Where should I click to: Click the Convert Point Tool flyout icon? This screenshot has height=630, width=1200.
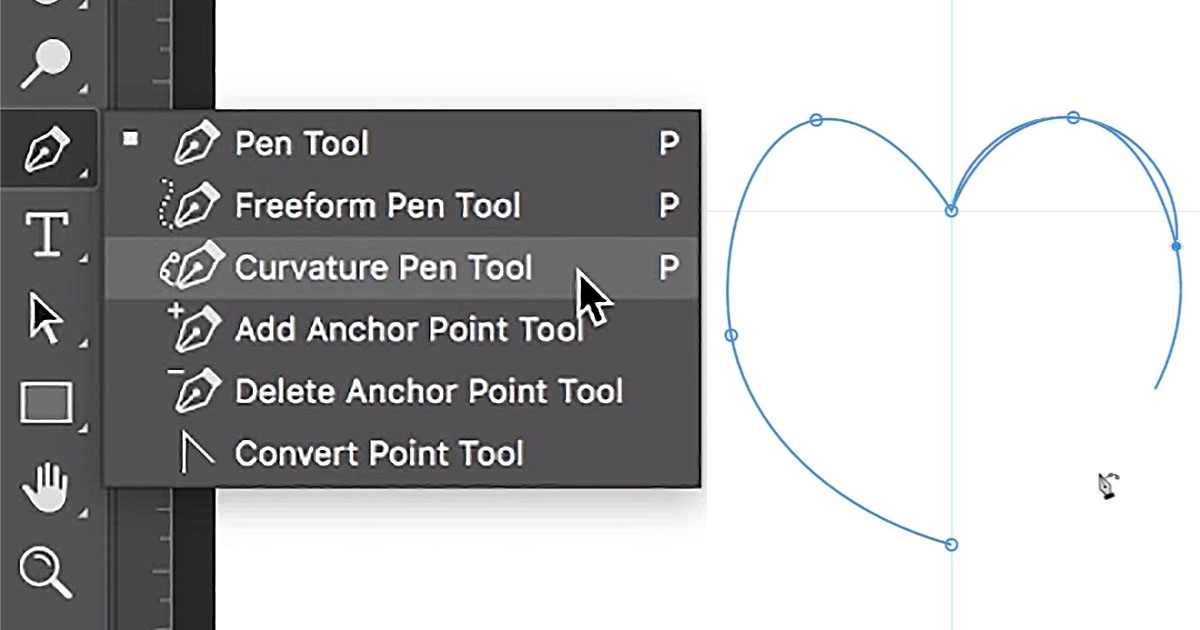tap(194, 453)
